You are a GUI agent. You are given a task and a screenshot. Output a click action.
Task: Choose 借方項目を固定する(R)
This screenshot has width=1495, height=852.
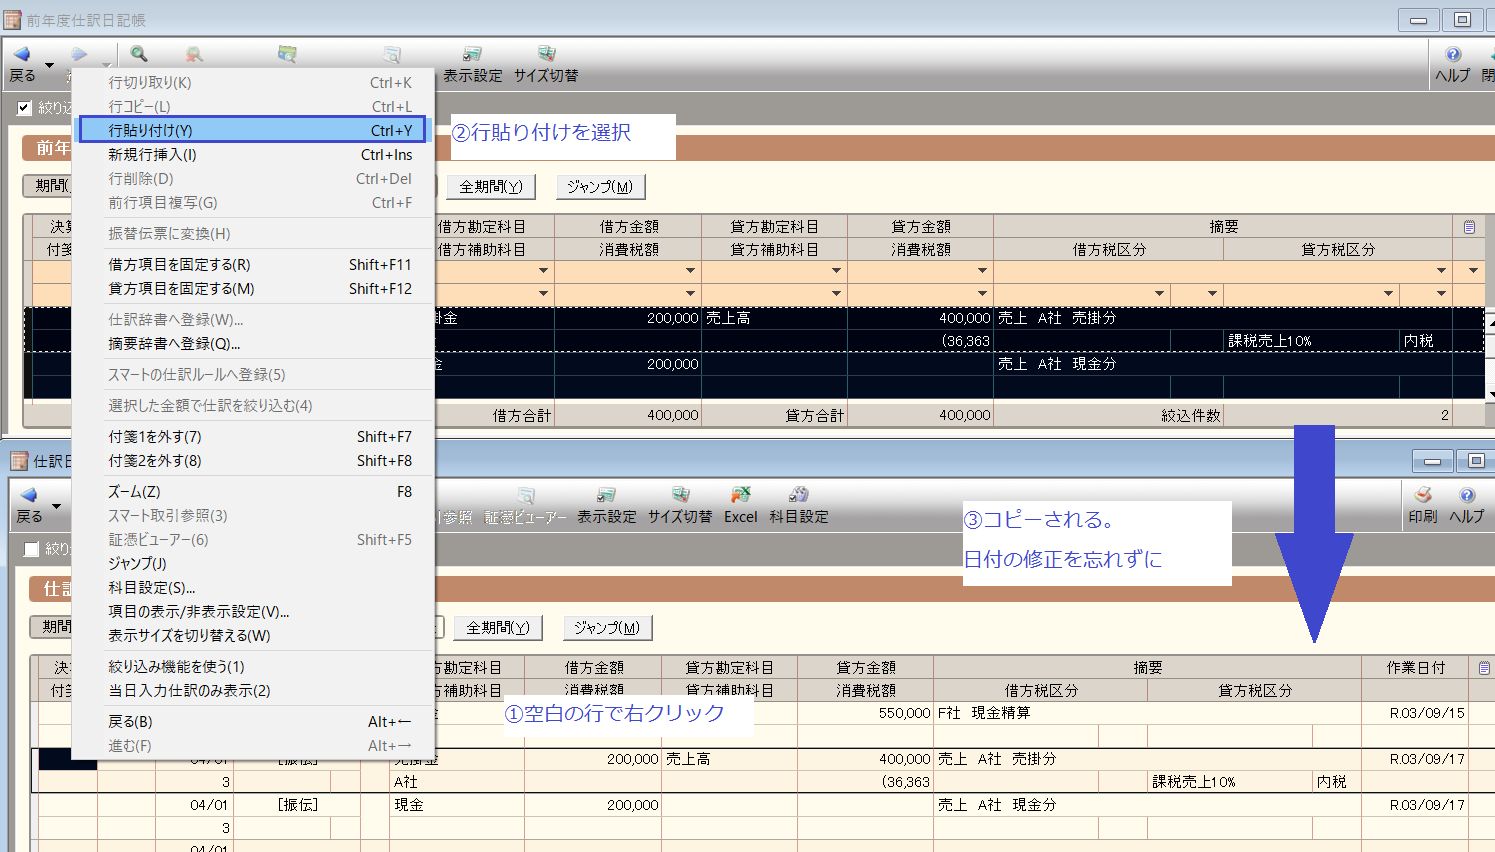click(x=253, y=265)
